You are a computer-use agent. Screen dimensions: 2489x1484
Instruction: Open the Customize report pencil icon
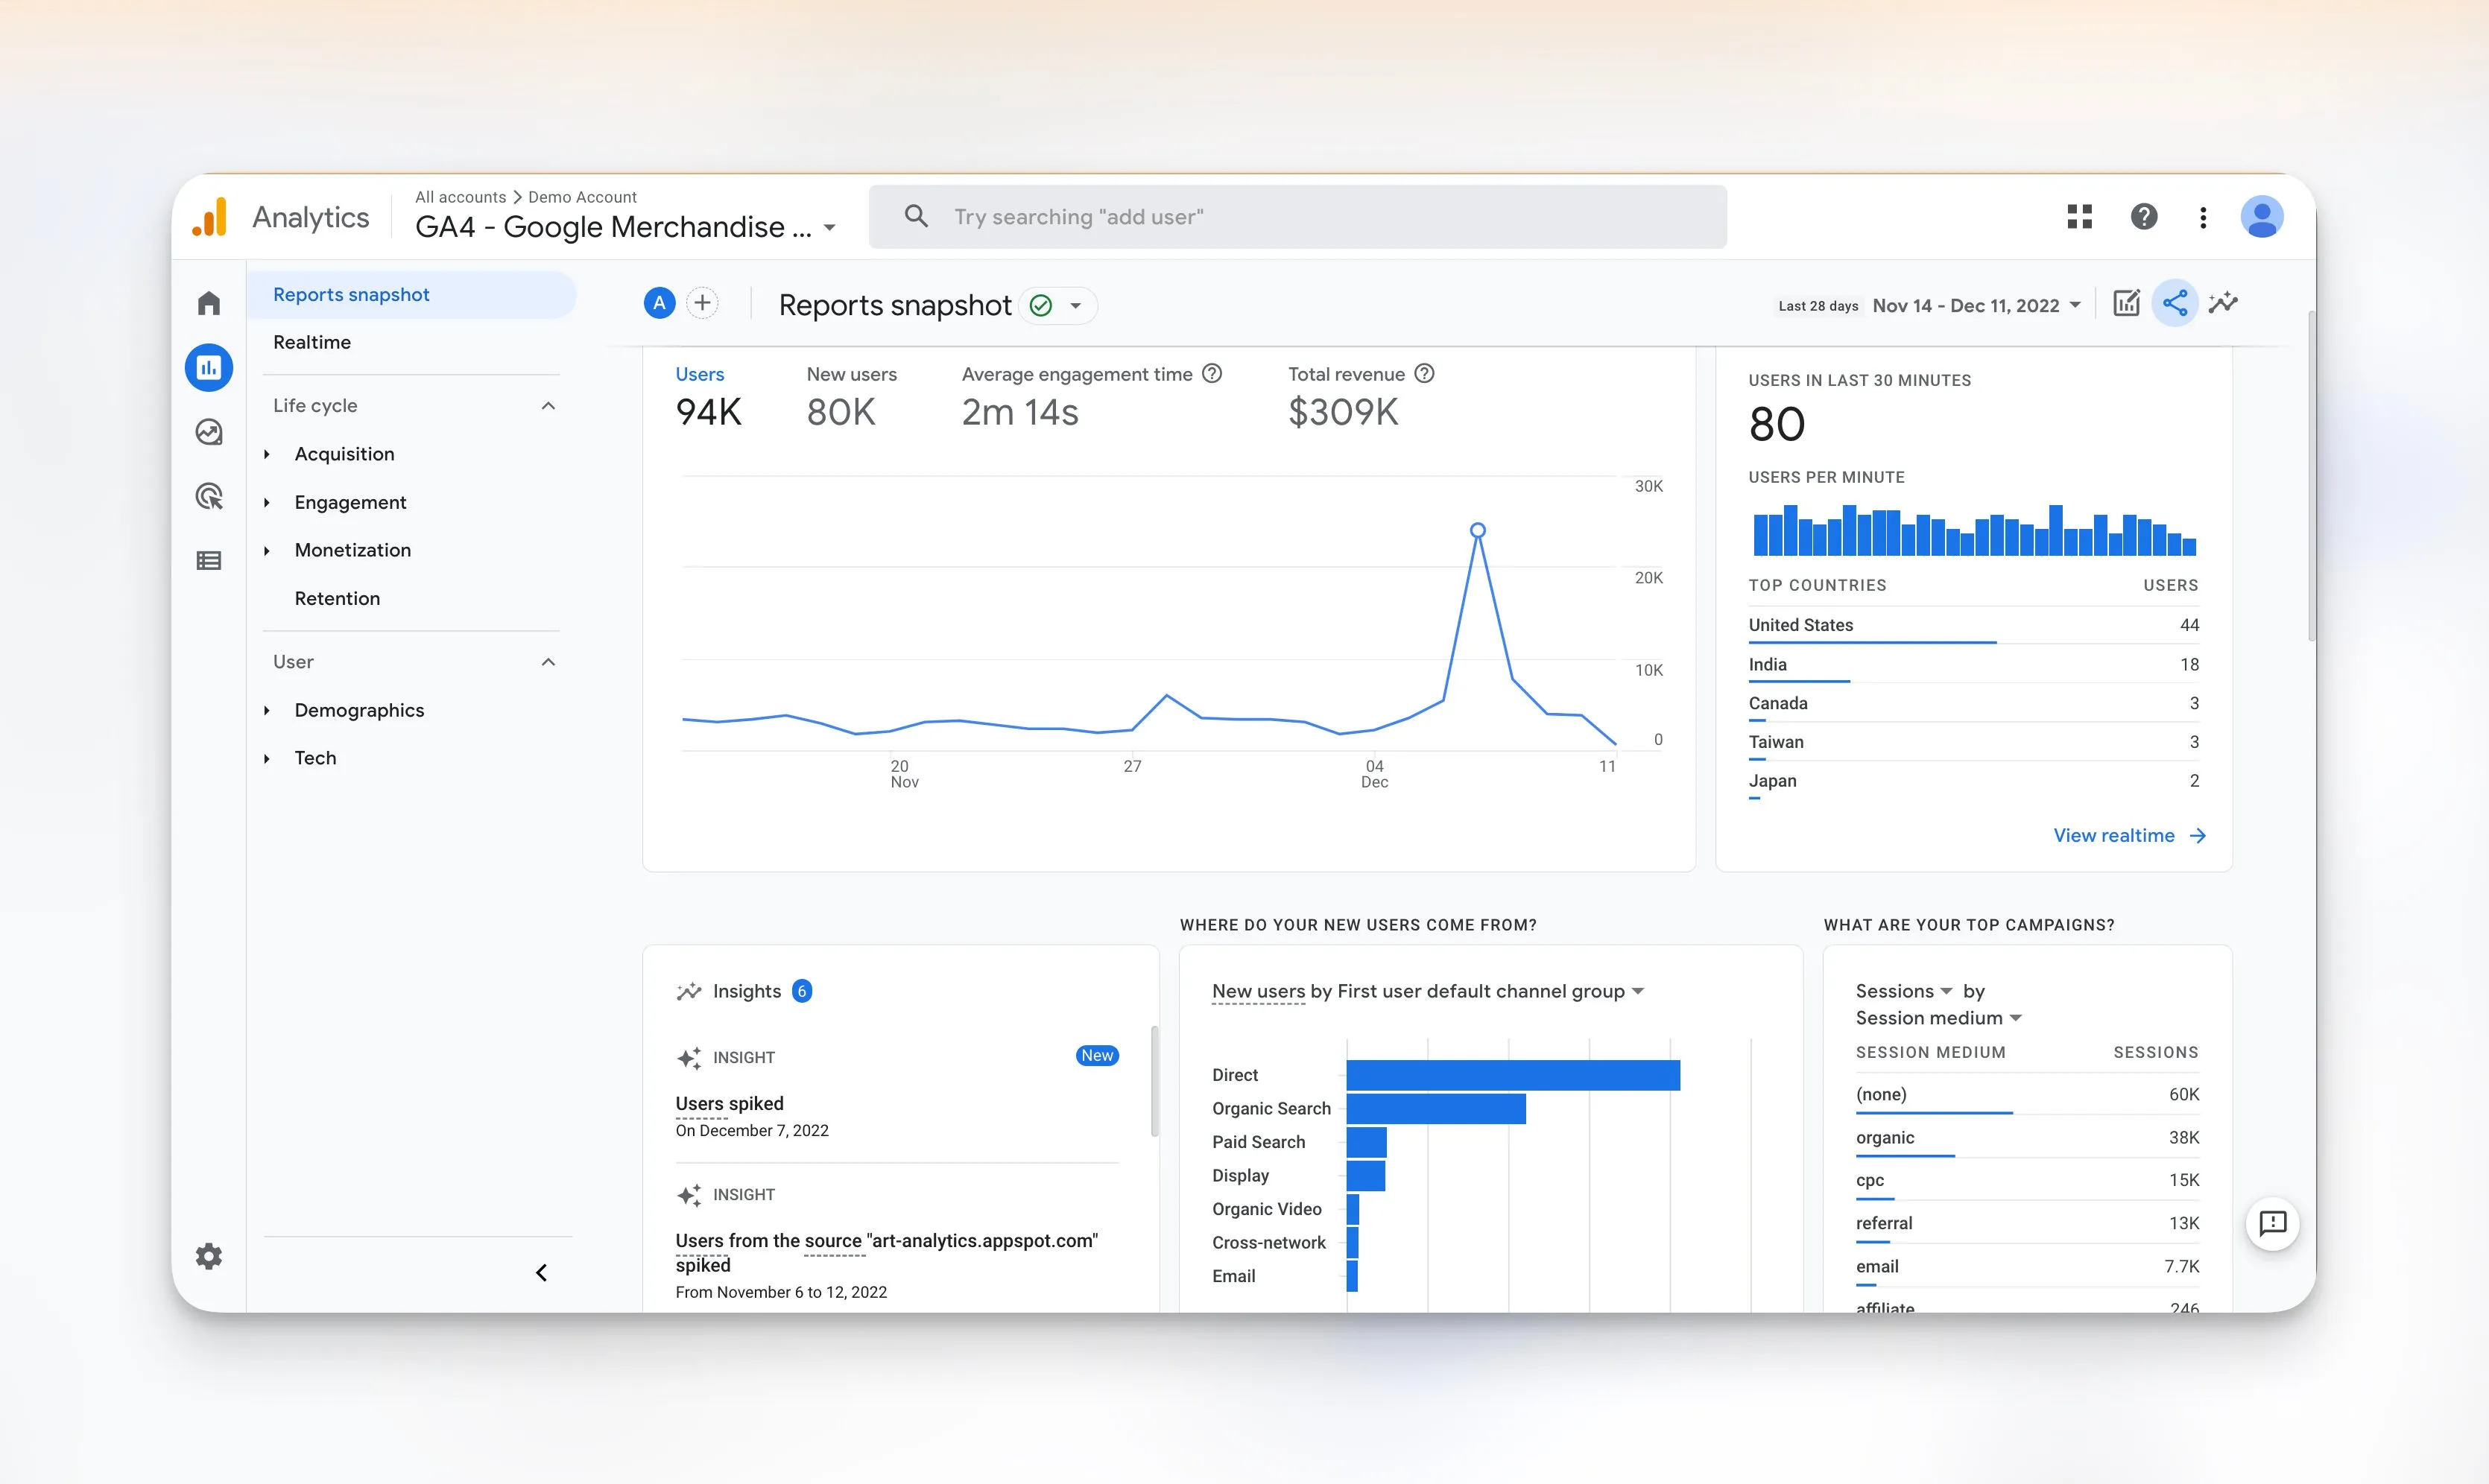click(x=2126, y=303)
